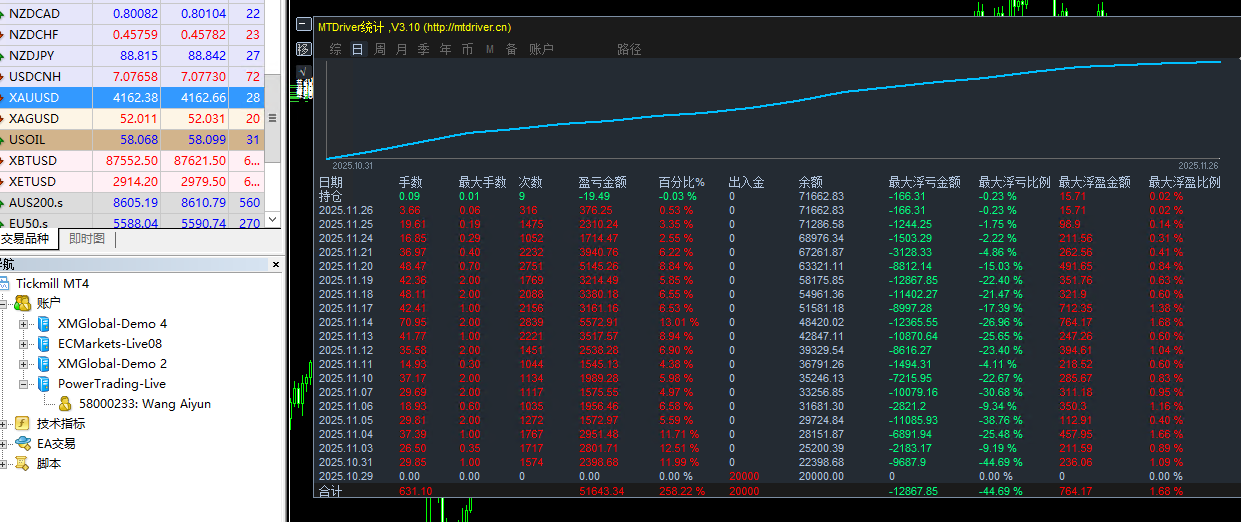
Task: Click the 脚本 scripts icon
Action: click(22, 463)
